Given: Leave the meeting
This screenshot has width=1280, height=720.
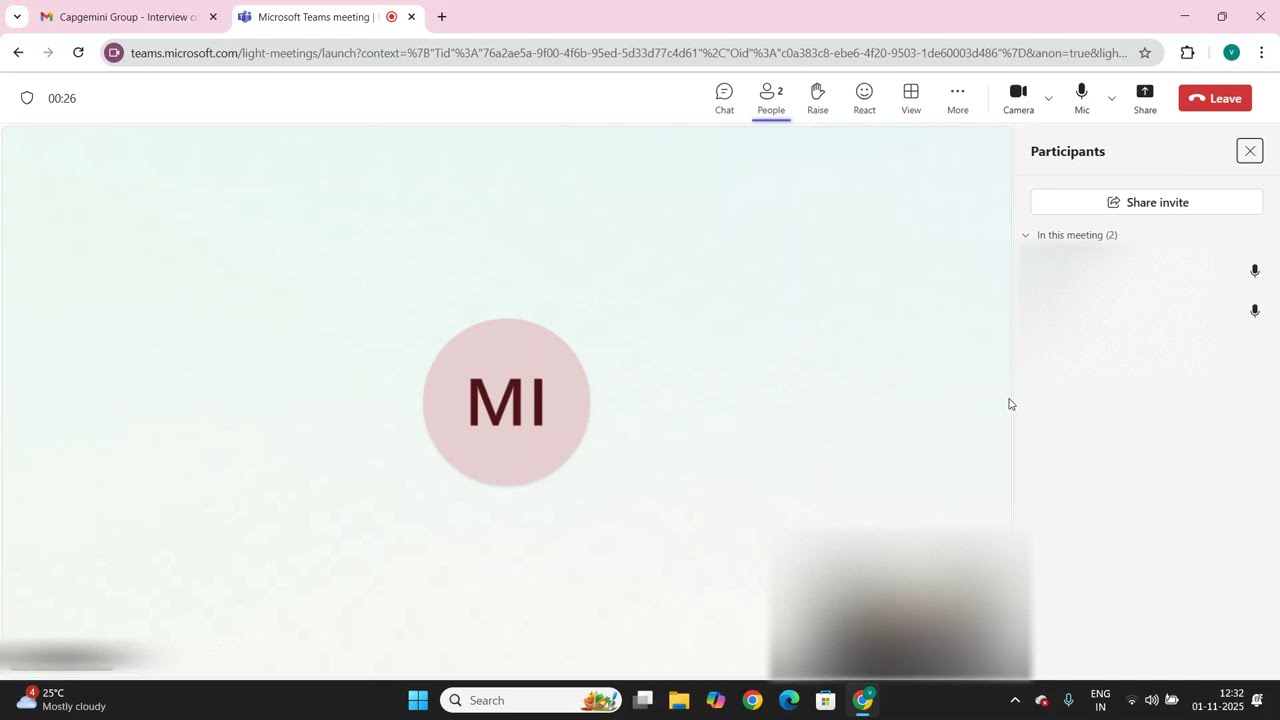Looking at the screenshot, I should 1215,98.
